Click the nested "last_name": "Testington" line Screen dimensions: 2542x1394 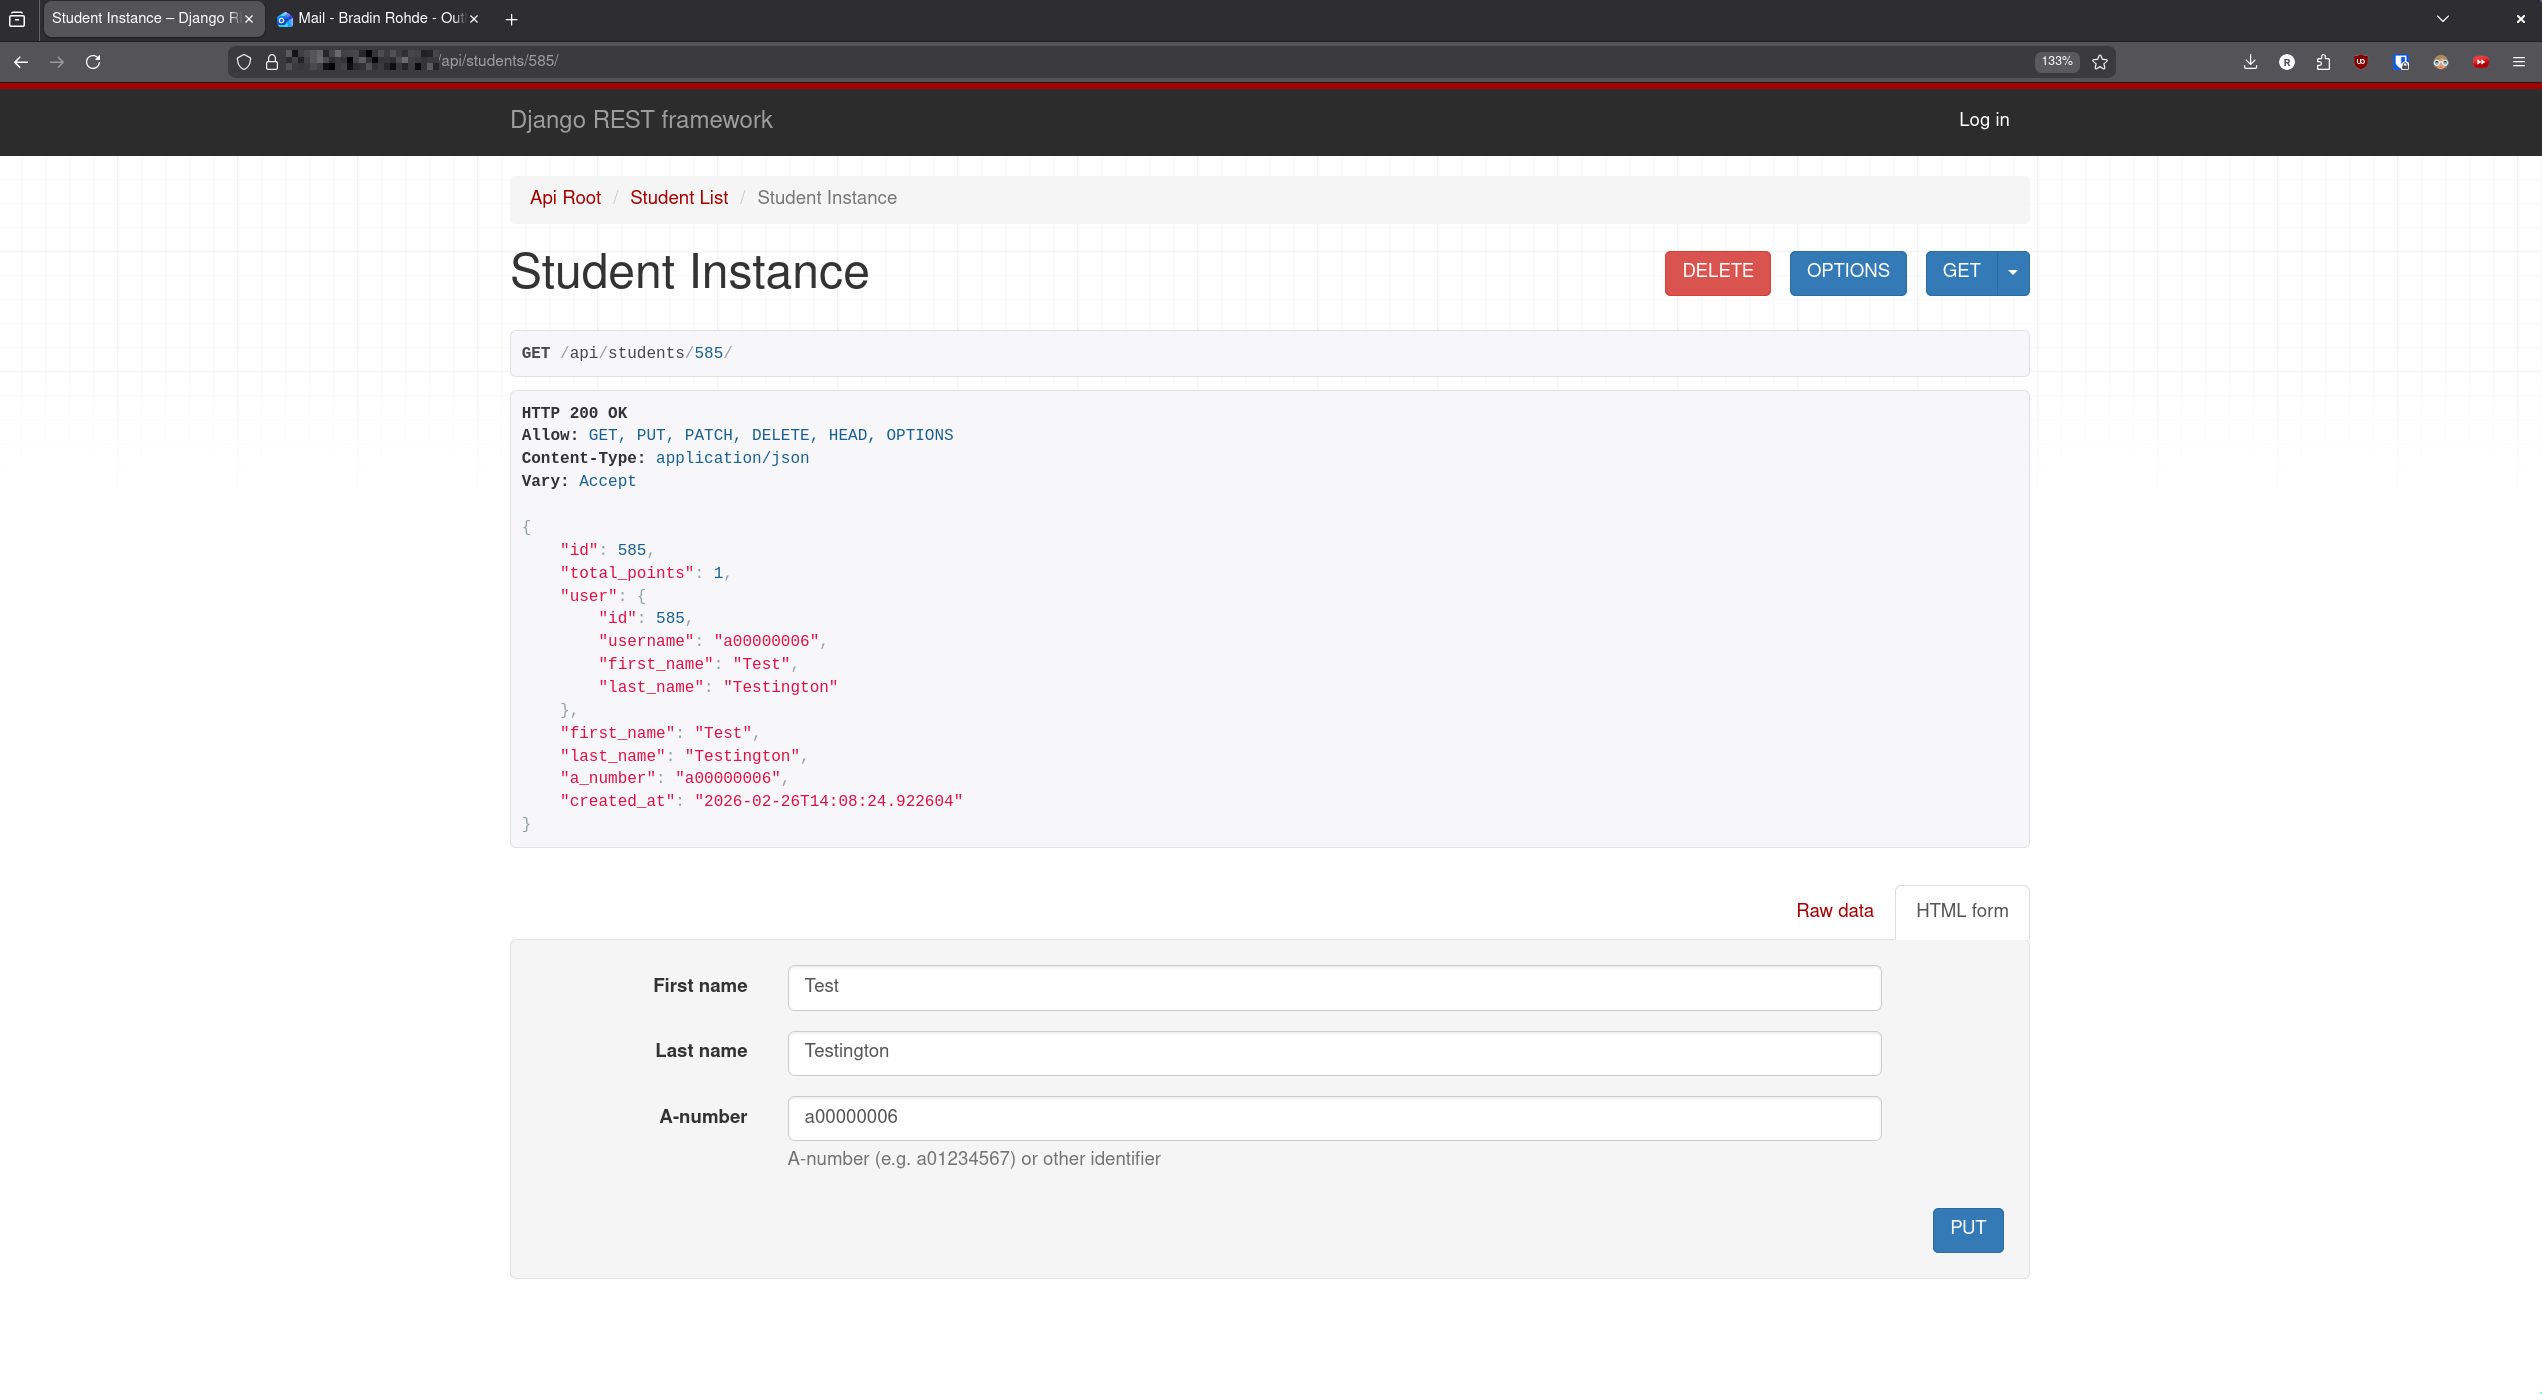[x=718, y=687]
